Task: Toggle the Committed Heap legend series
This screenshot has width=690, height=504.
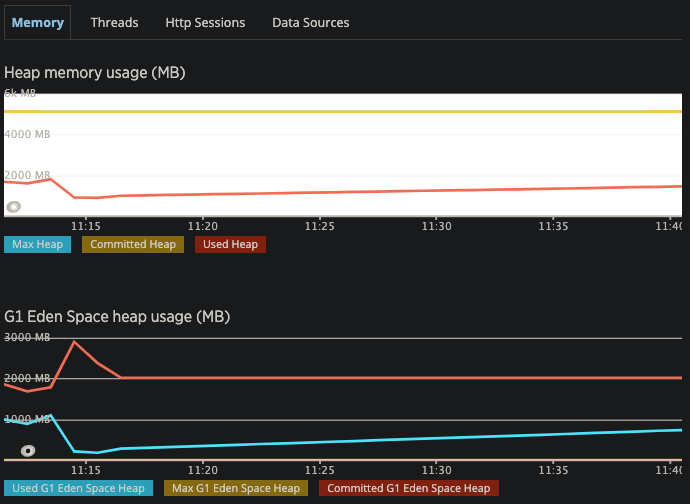Action: point(133,244)
